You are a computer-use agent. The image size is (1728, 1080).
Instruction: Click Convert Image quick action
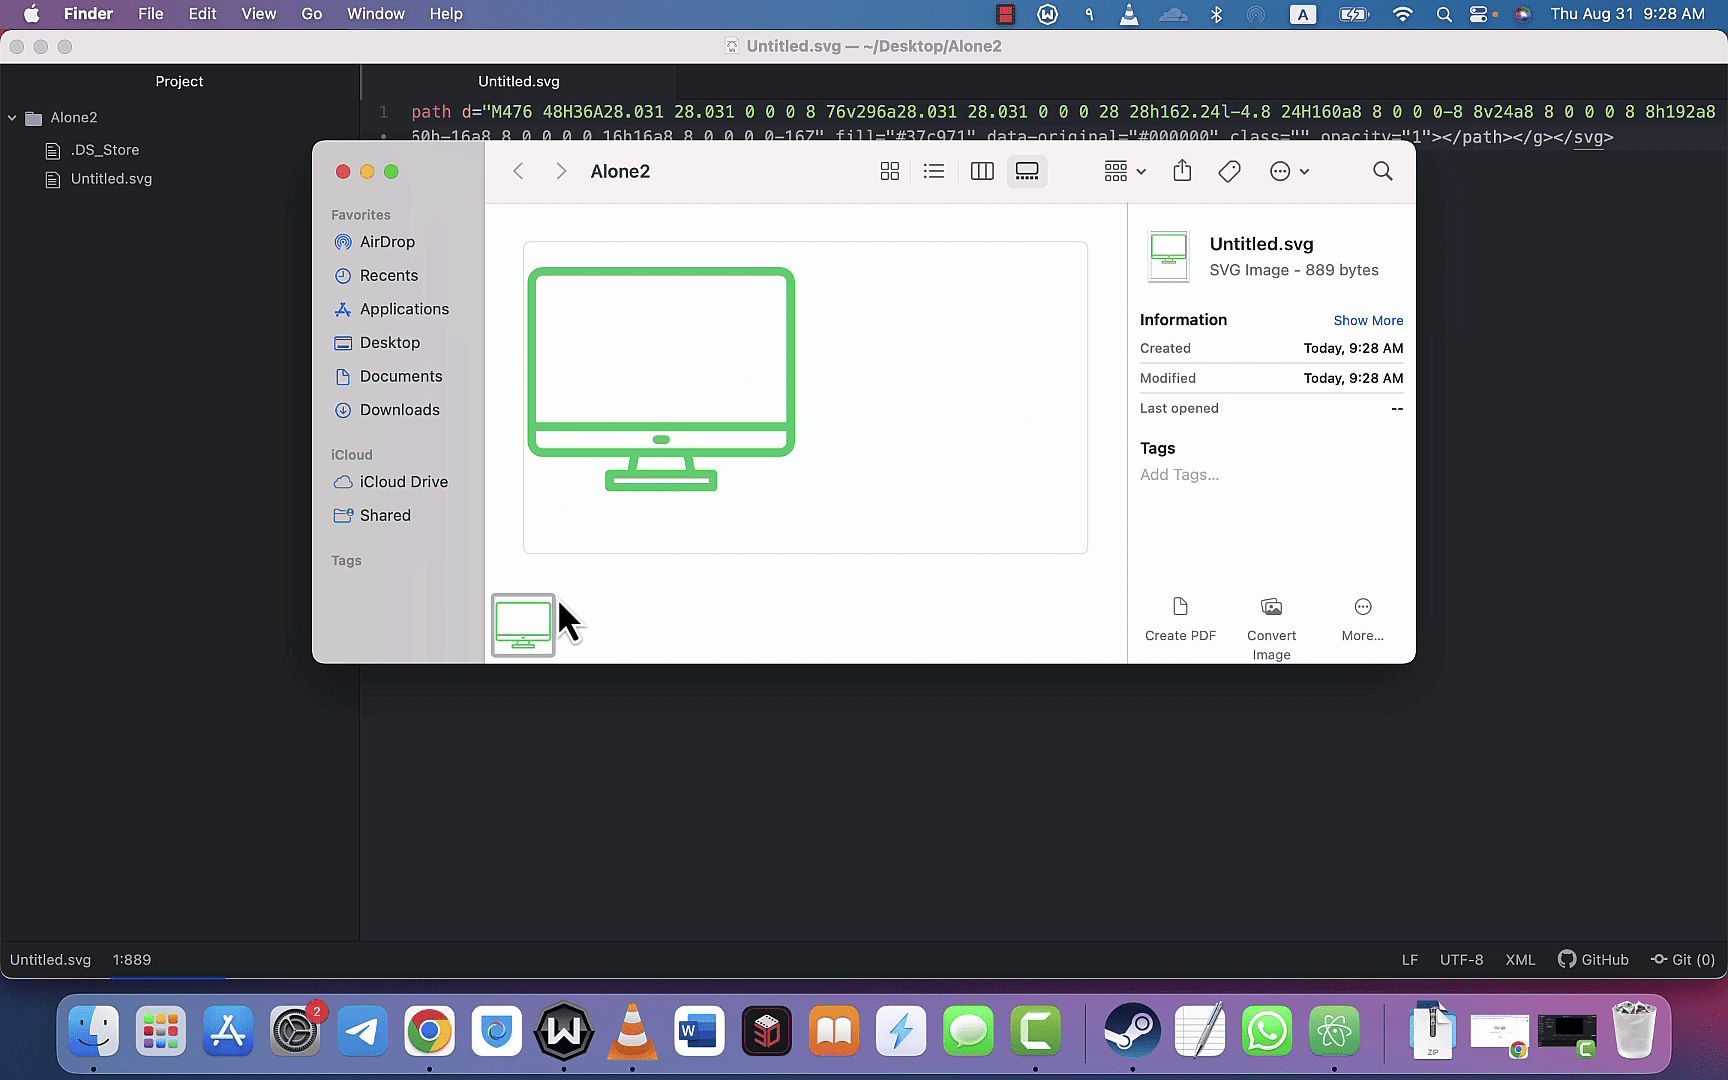coord(1271,629)
